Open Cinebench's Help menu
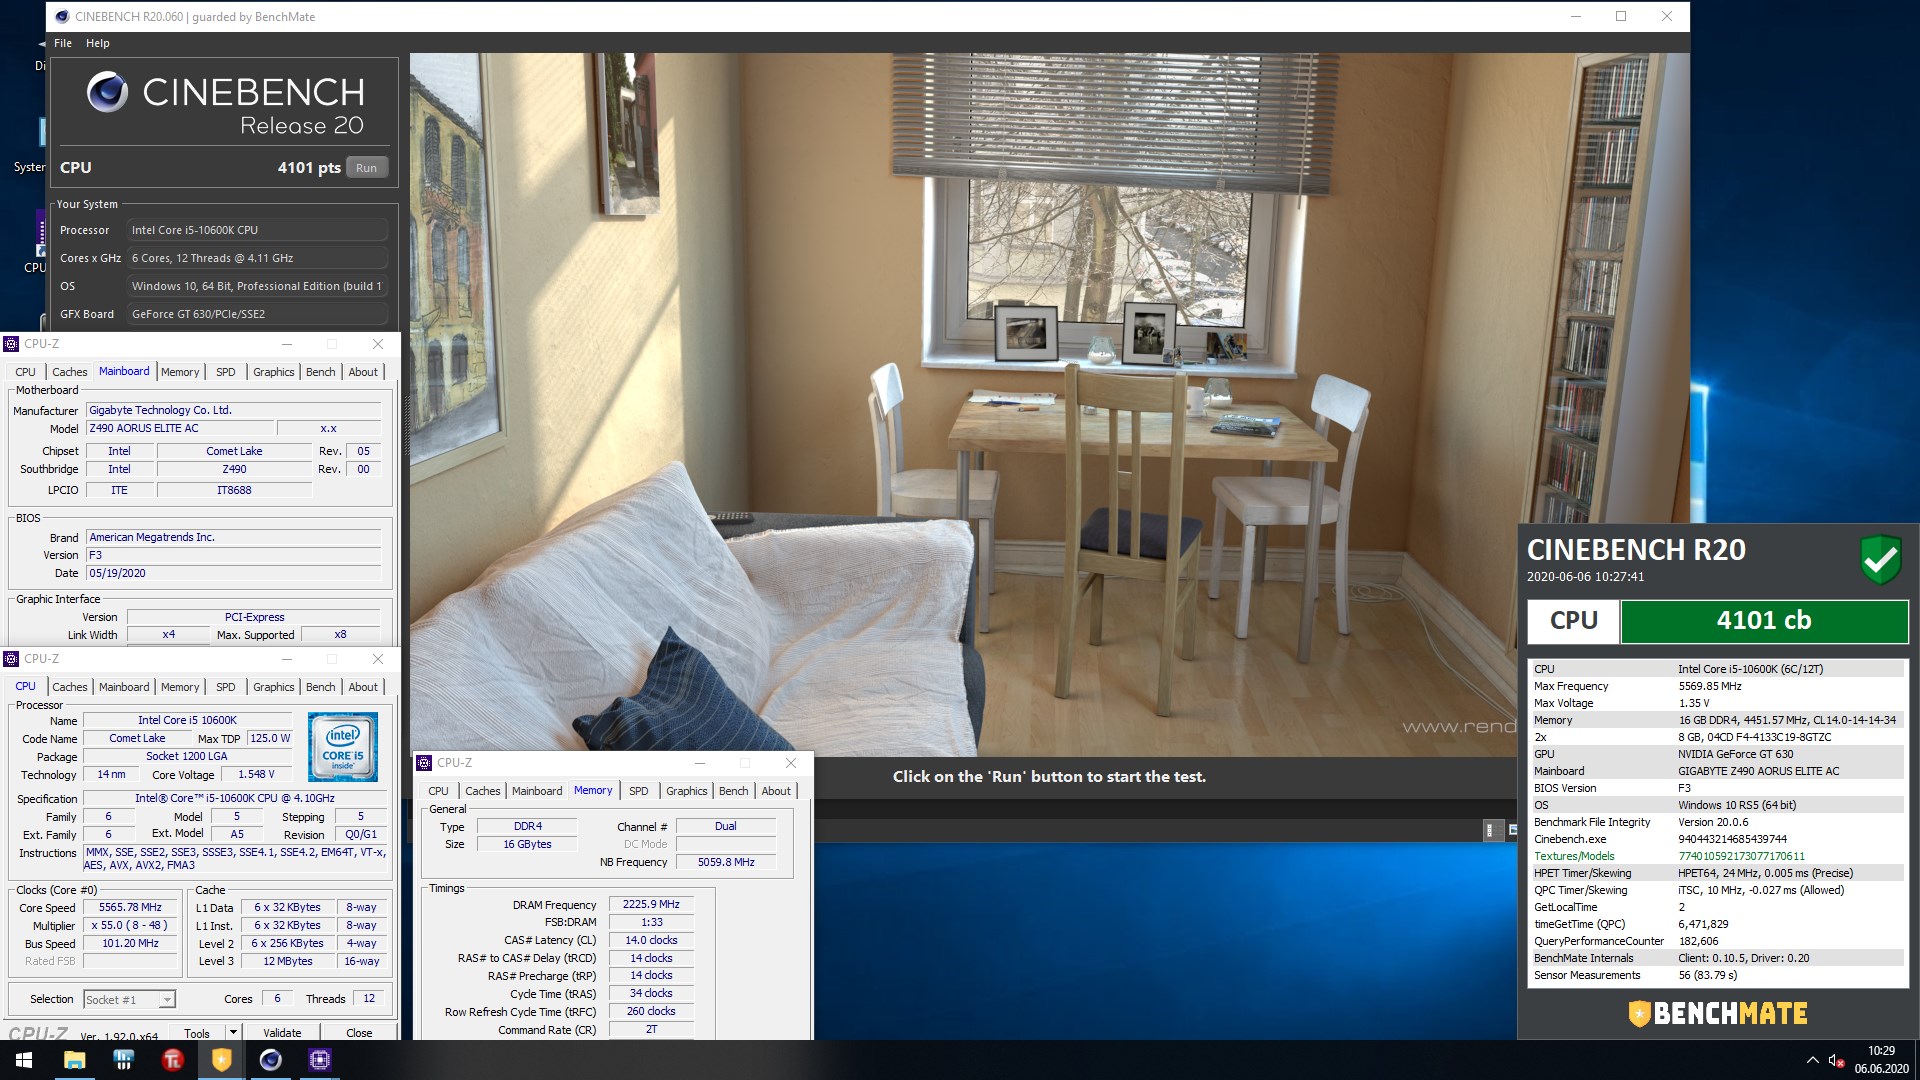 pyautogui.click(x=98, y=43)
